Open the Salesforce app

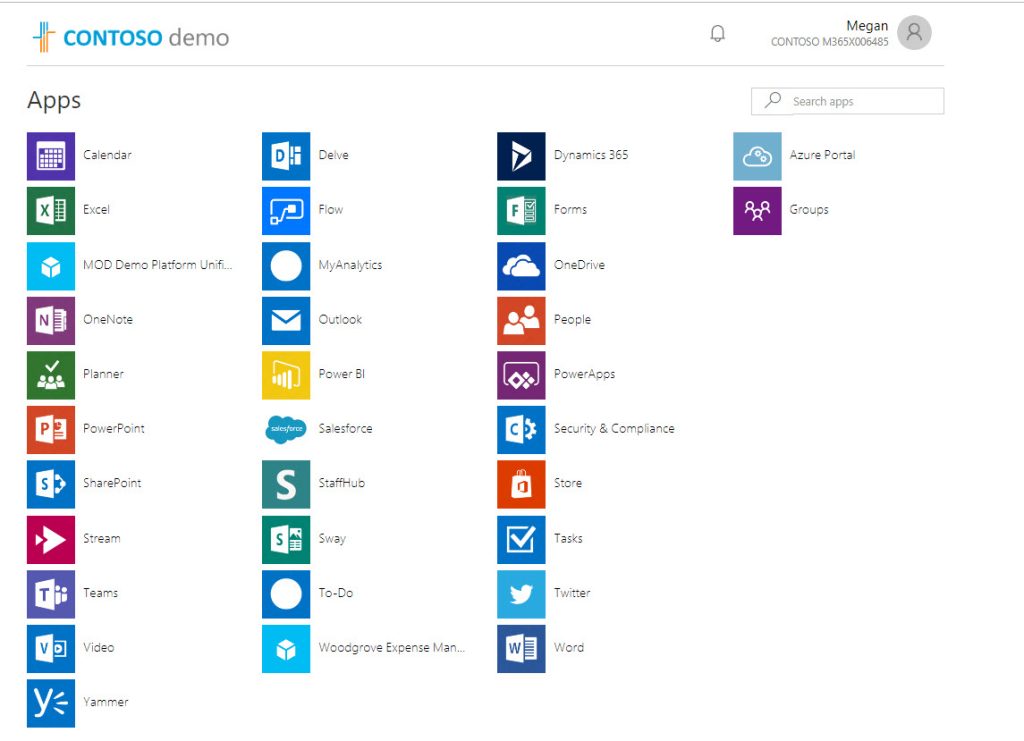click(285, 429)
